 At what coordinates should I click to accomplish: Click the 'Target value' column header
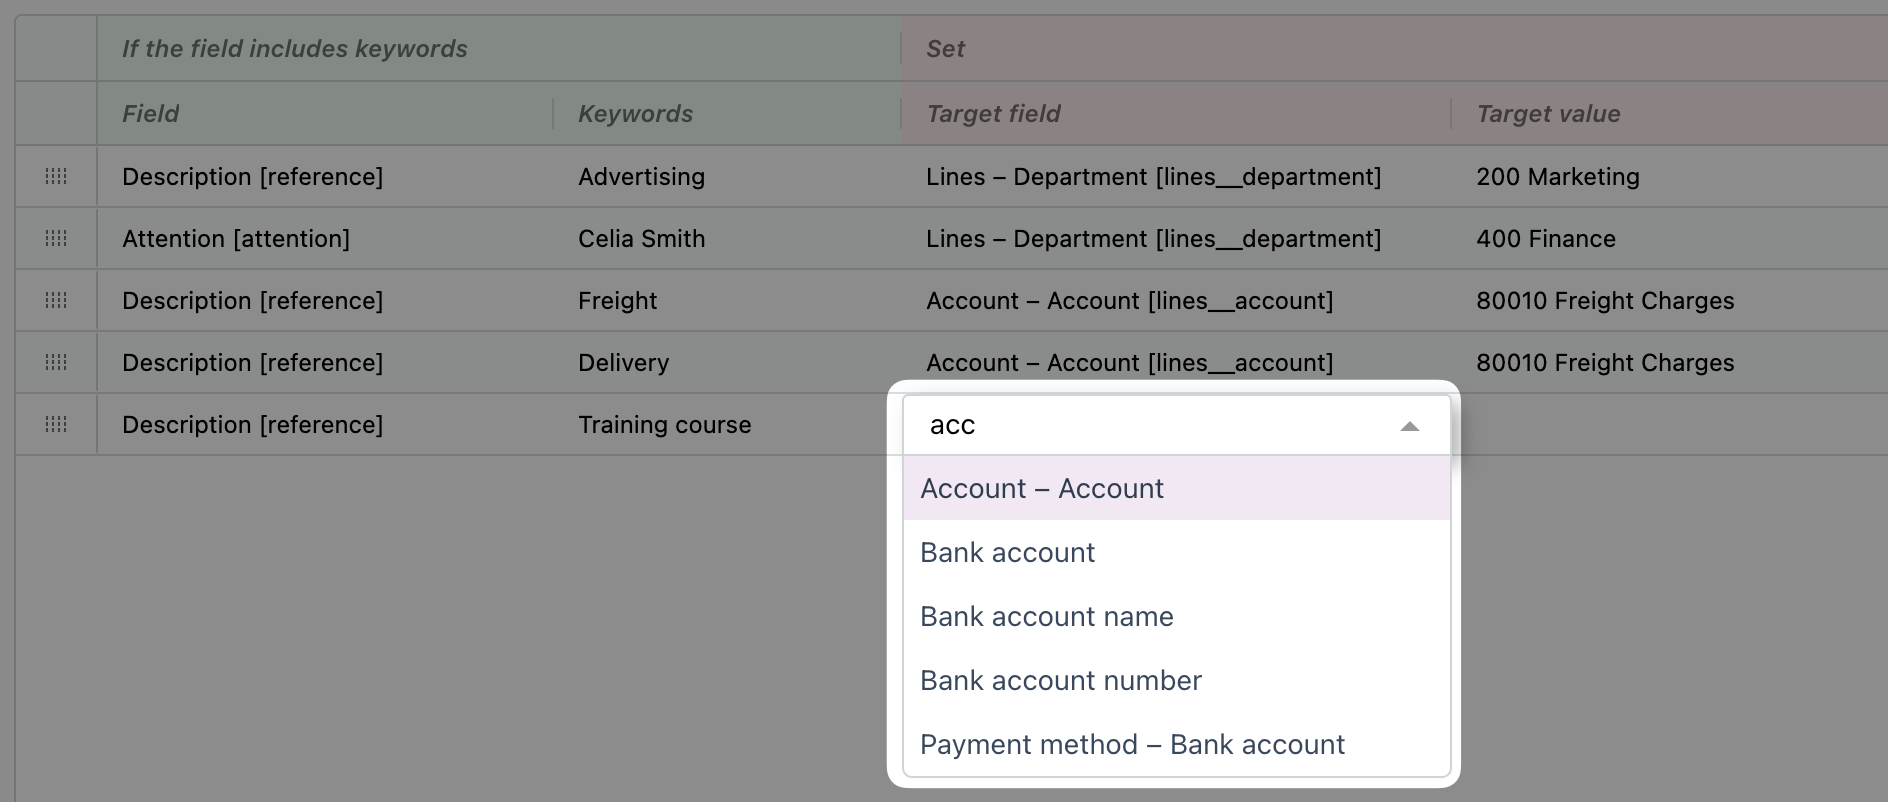click(x=1670, y=113)
